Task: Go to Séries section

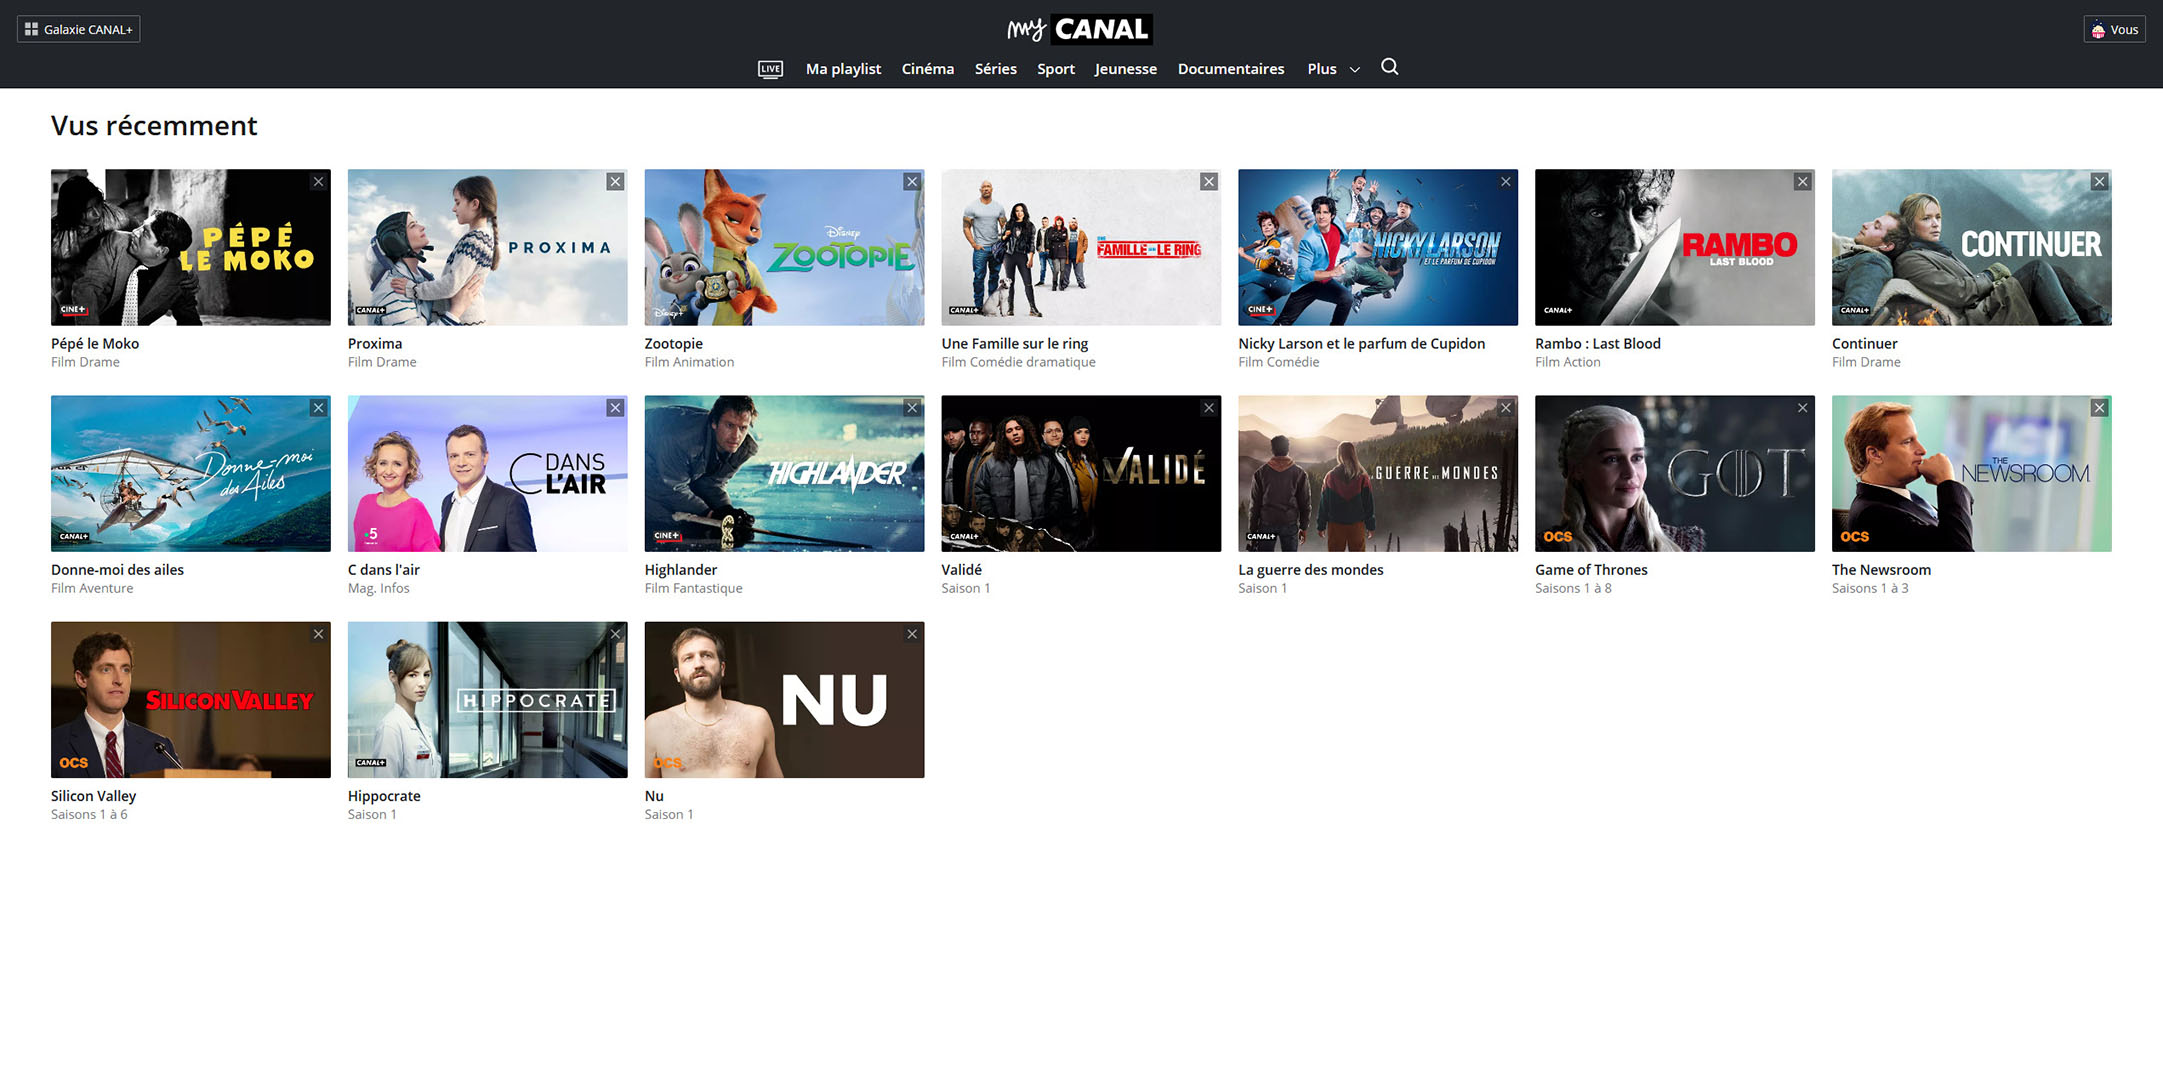Action: (995, 69)
